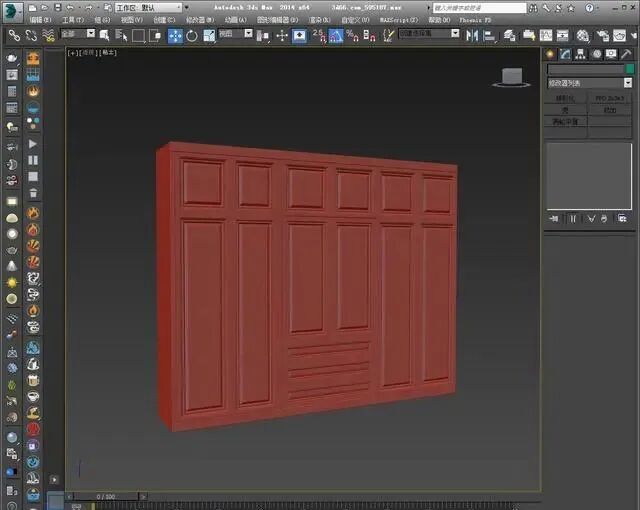Viewport: 640px width, 510px height.
Task: Open the 修改器 Modifiers menu
Action: (200, 20)
